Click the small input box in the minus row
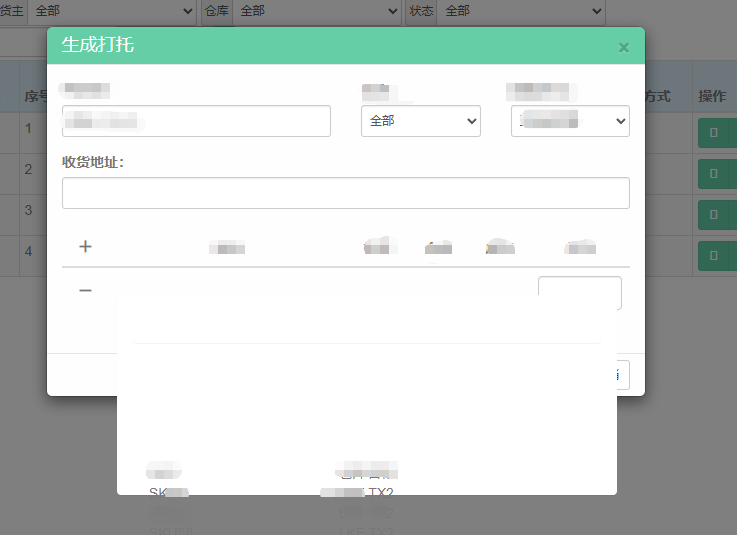This screenshot has width=737, height=535. (580, 292)
